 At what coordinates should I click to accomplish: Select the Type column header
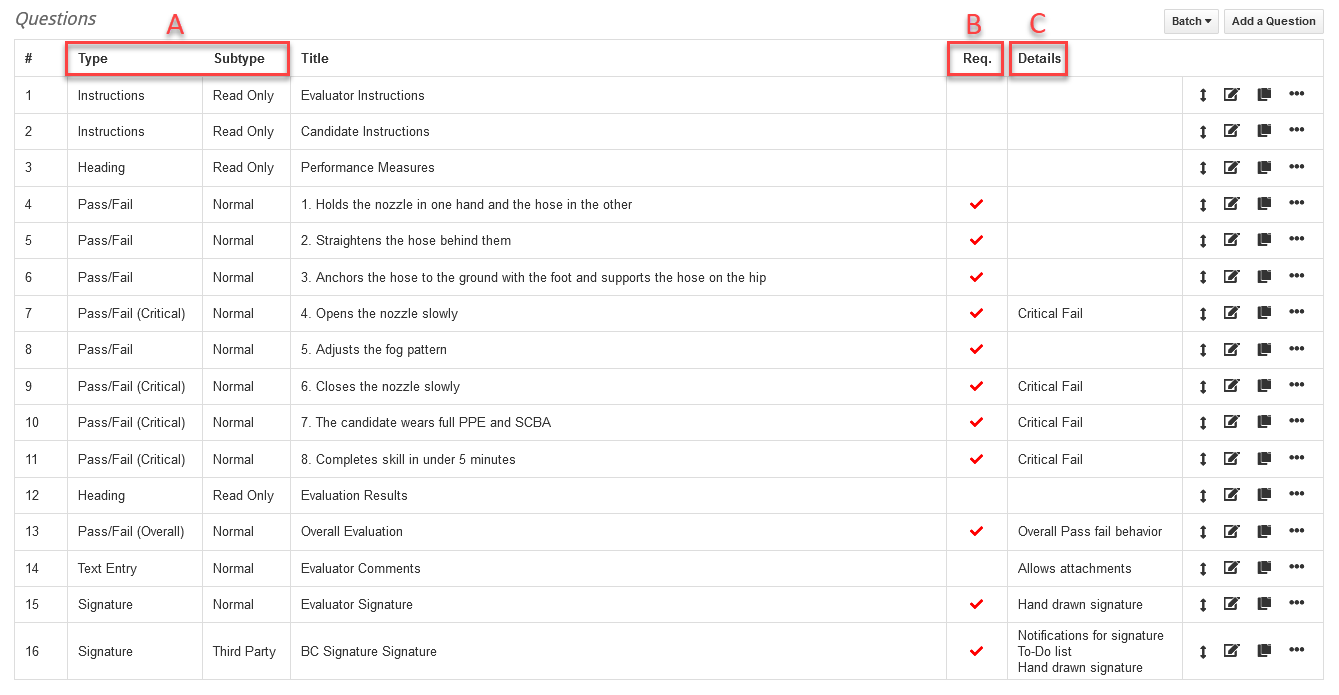pyautogui.click(x=92, y=58)
